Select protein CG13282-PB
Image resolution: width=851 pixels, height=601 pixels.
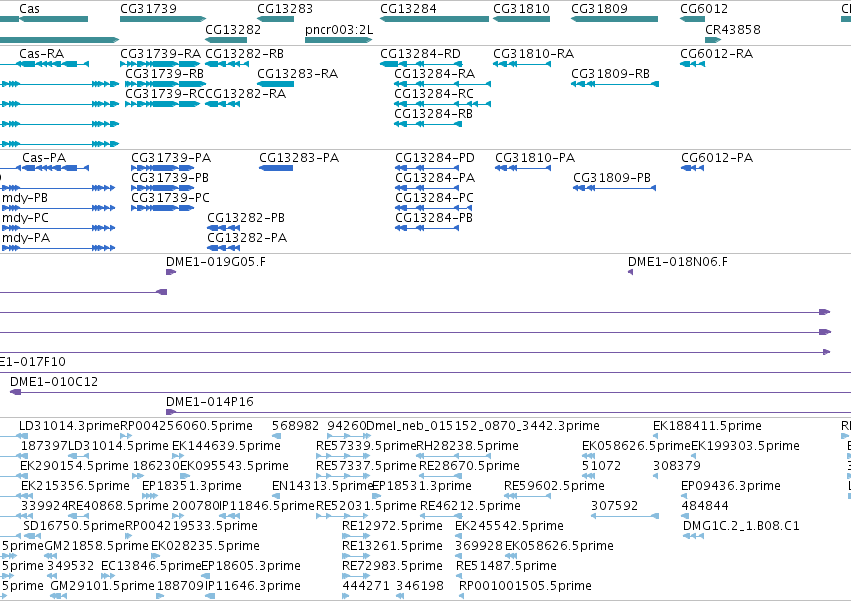(x=246, y=218)
